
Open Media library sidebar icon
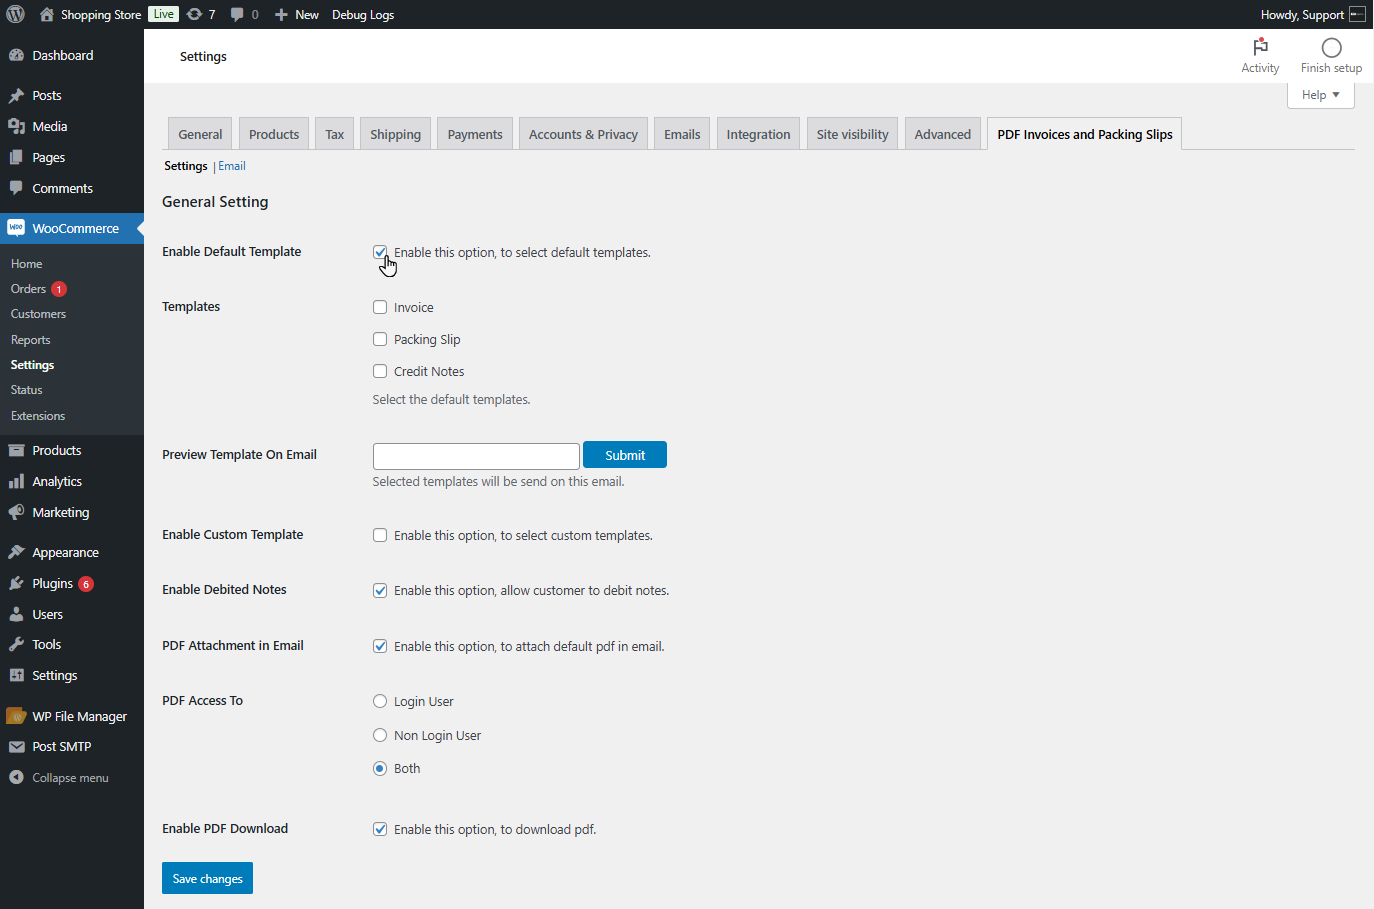pos(16,126)
